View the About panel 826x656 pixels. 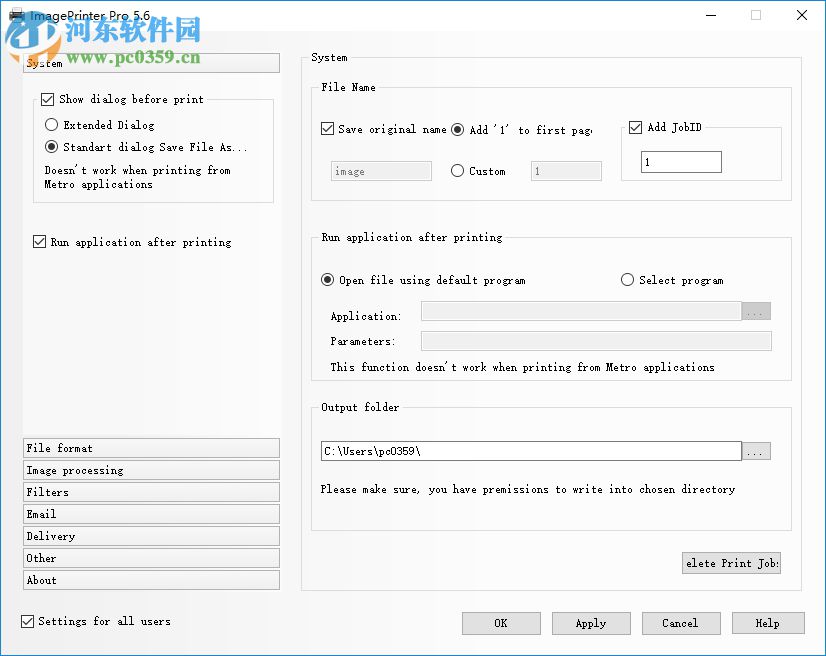pyautogui.click(x=150, y=580)
